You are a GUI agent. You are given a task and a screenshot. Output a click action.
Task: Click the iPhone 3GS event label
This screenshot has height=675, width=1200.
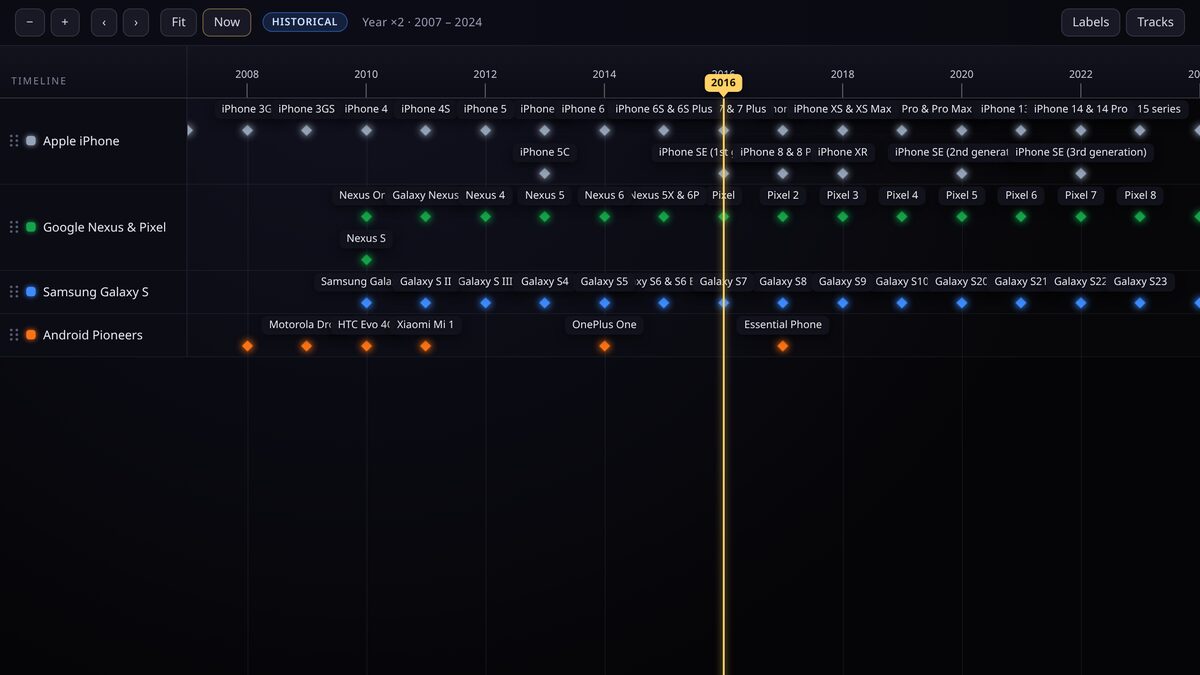coord(307,109)
